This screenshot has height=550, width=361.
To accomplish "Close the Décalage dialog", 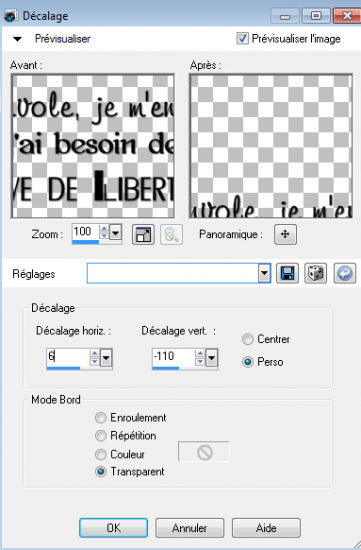I will tap(347, 16).
